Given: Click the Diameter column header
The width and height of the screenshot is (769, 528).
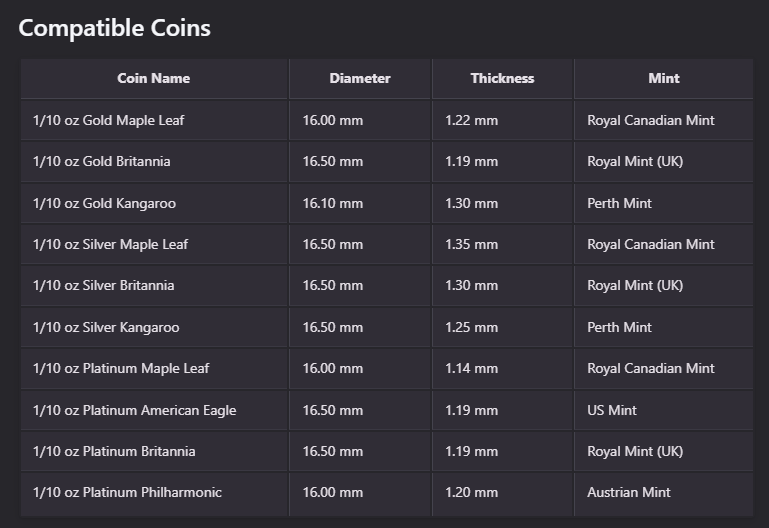Looking at the screenshot, I should click(360, 78).
